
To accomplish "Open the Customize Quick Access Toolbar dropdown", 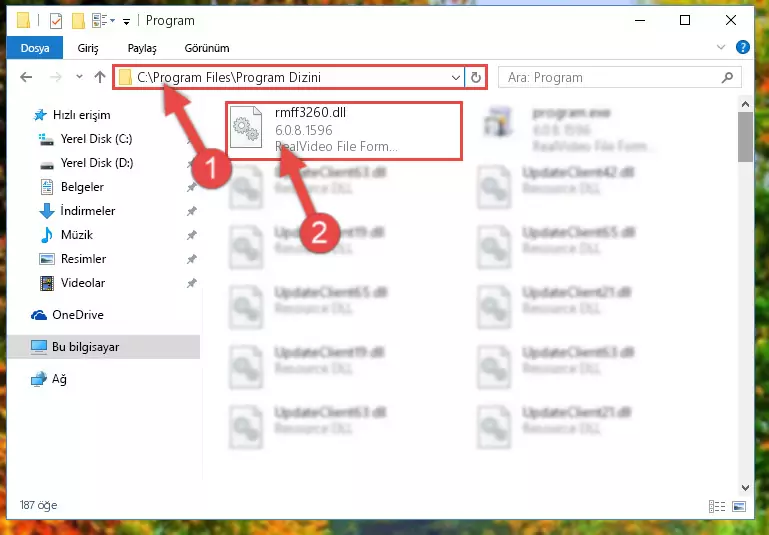I will 127,21.
